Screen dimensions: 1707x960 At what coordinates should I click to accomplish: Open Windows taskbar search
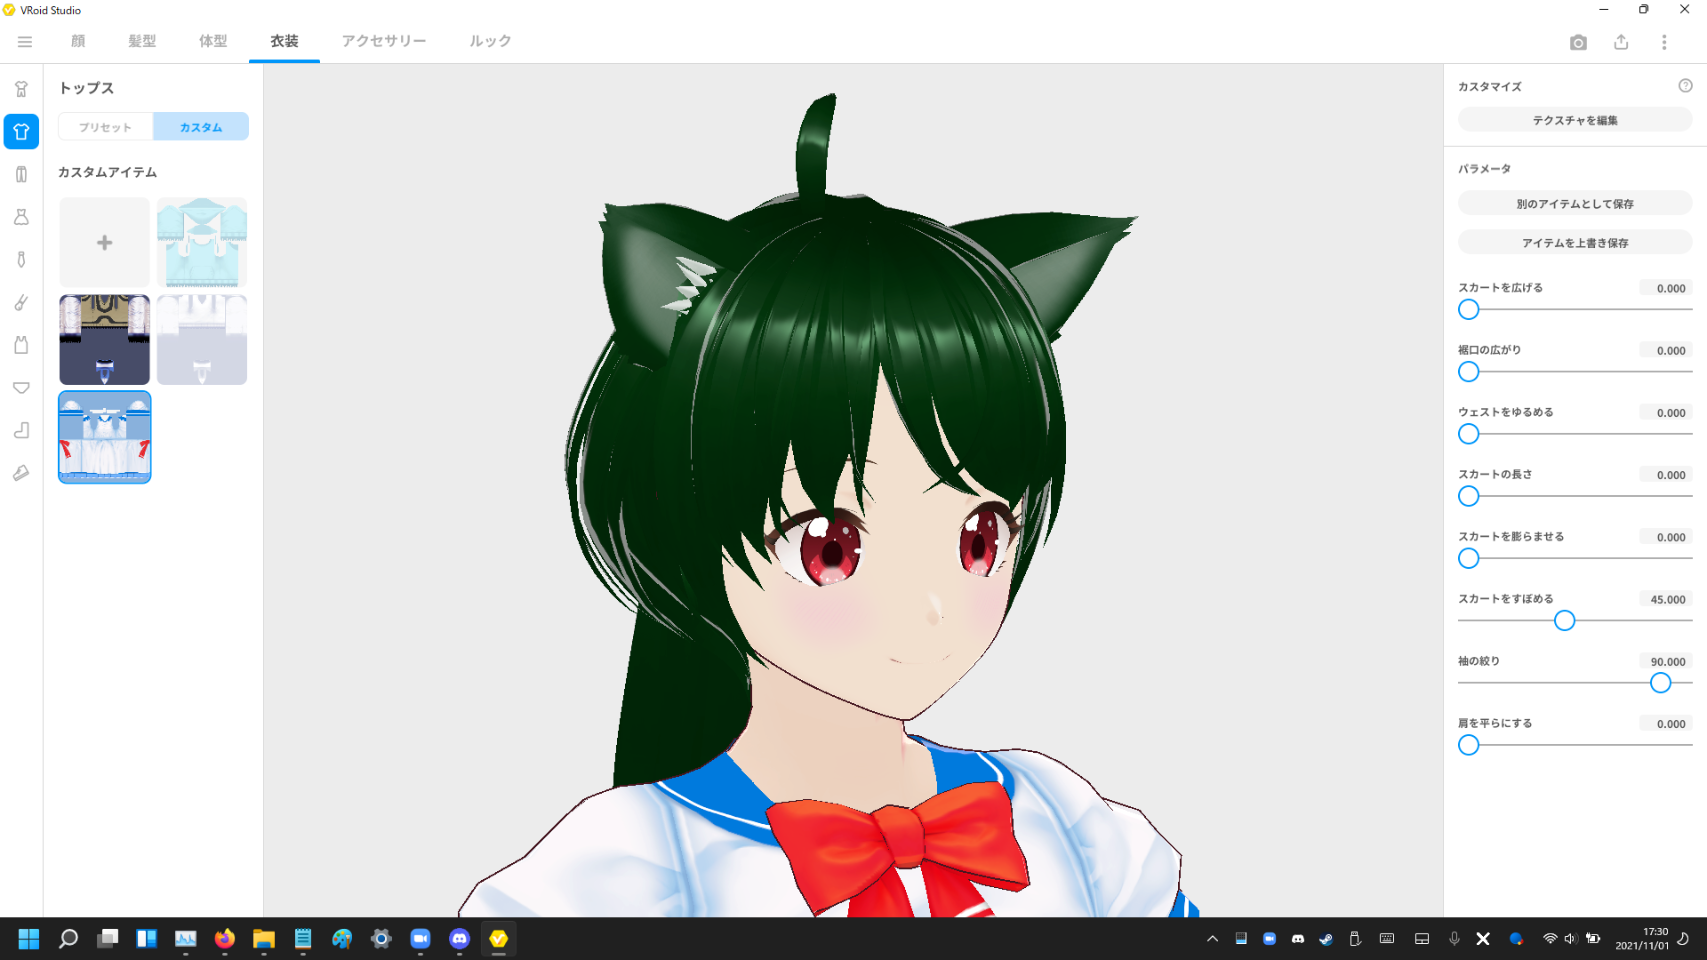[68, 939]
